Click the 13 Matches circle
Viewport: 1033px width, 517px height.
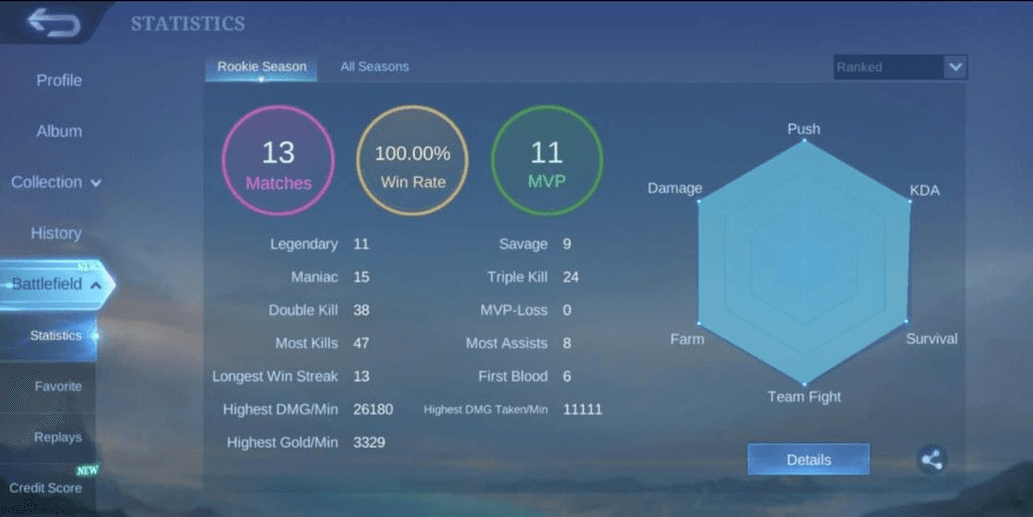coord(278,161)
